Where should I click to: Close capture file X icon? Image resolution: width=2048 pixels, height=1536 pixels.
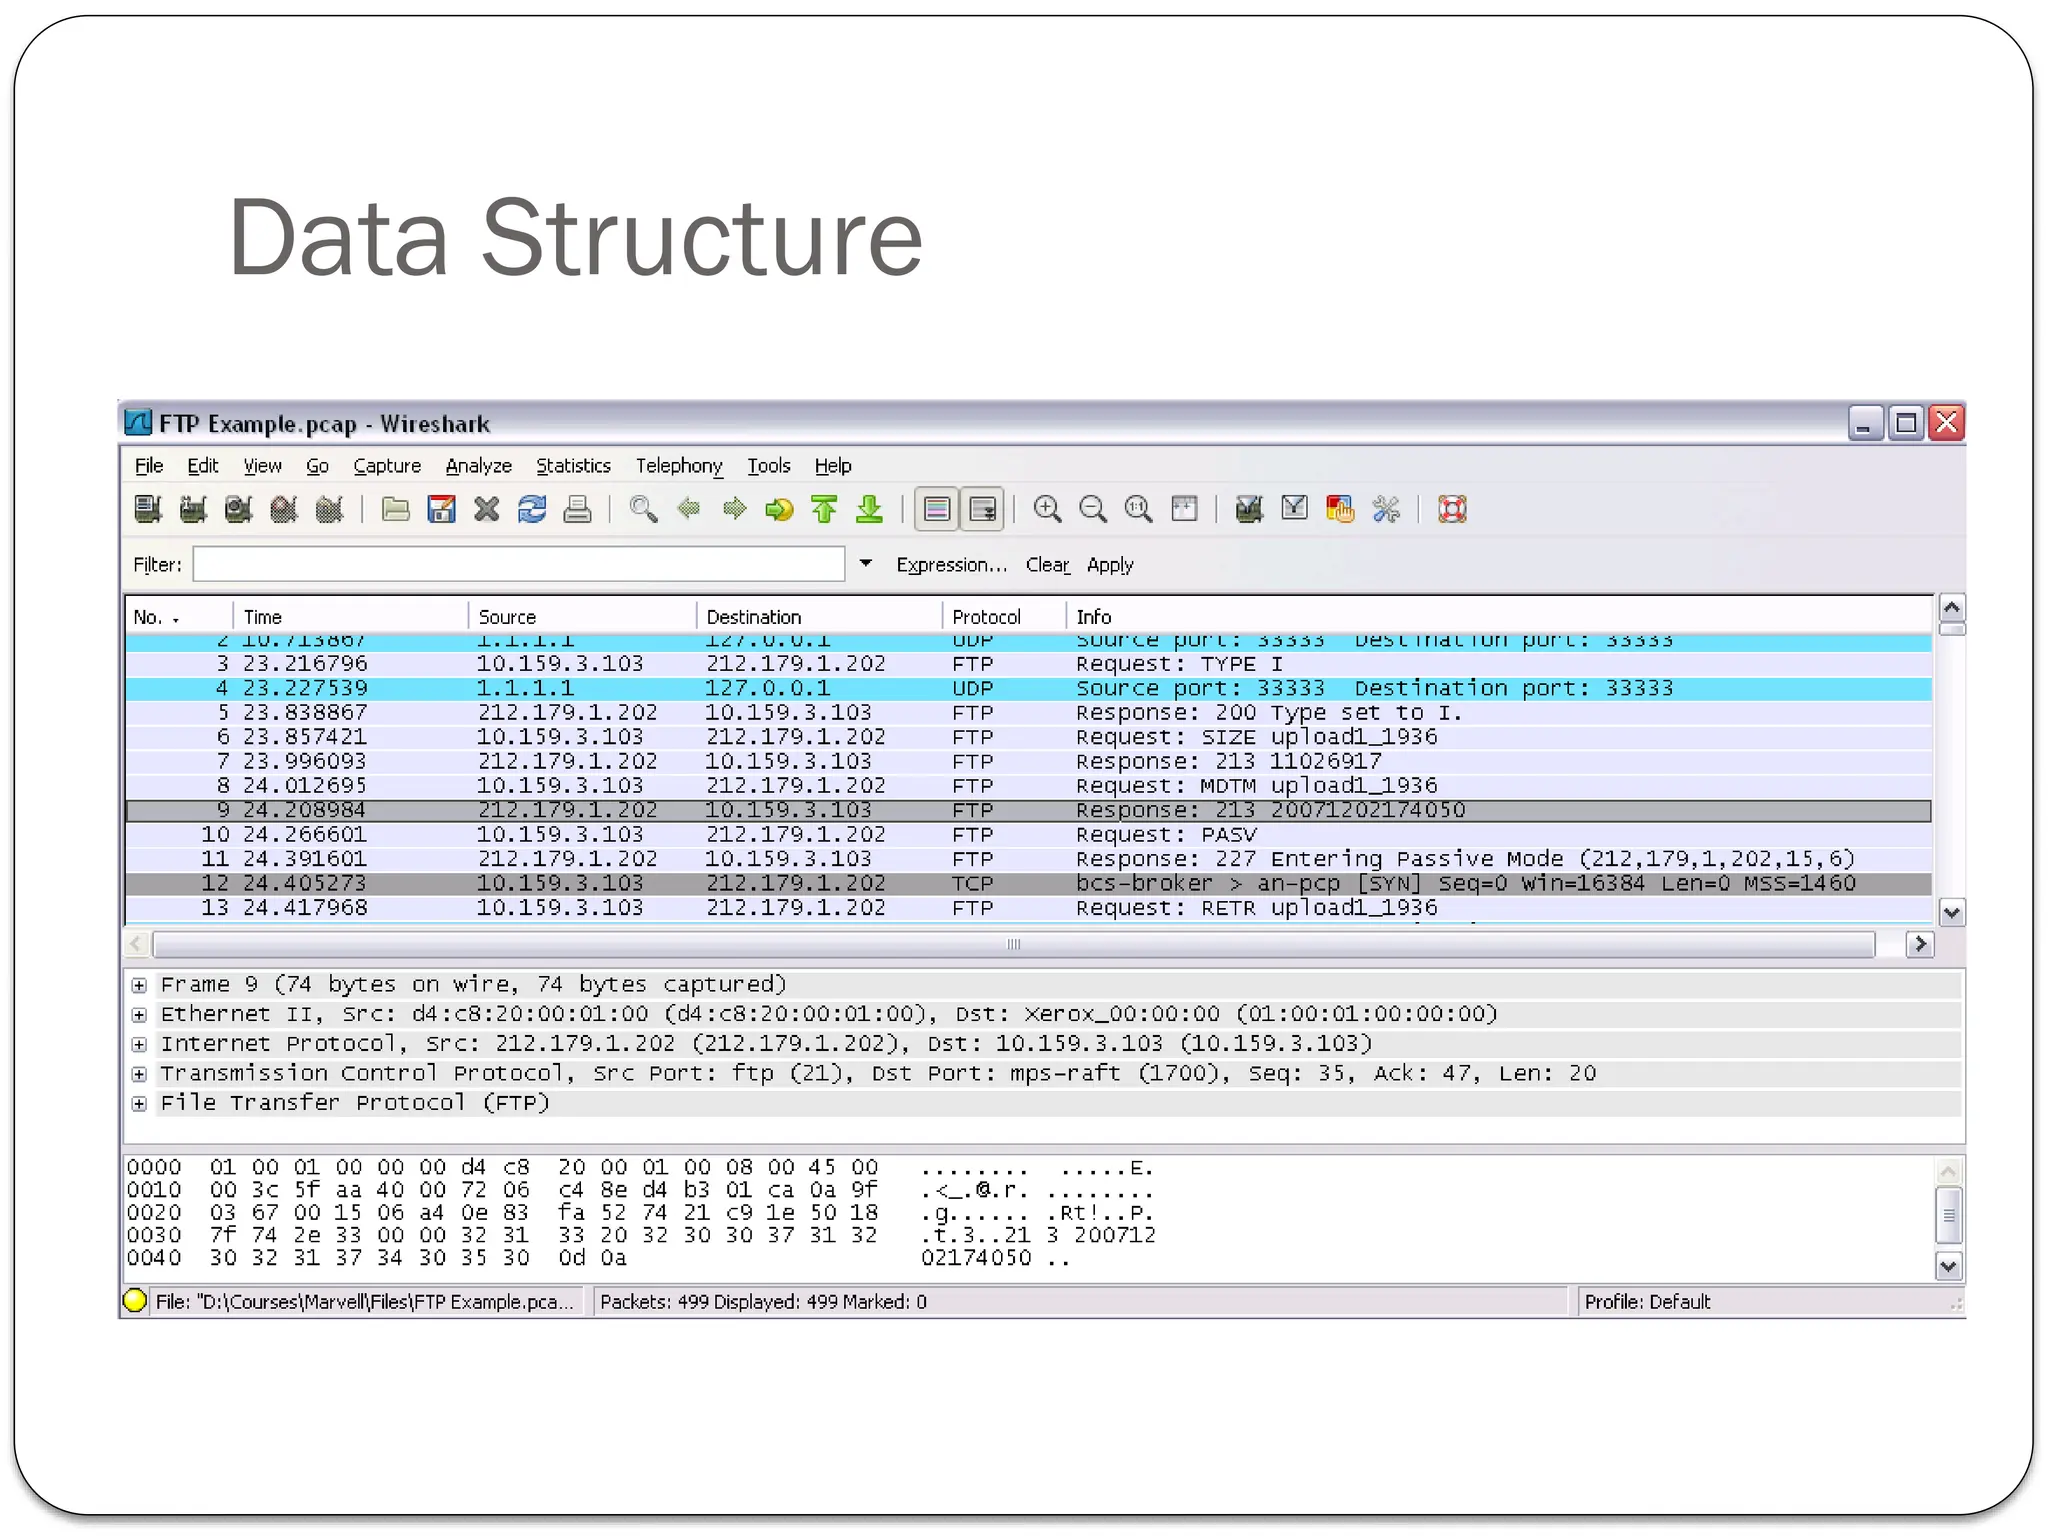(487, 509)
